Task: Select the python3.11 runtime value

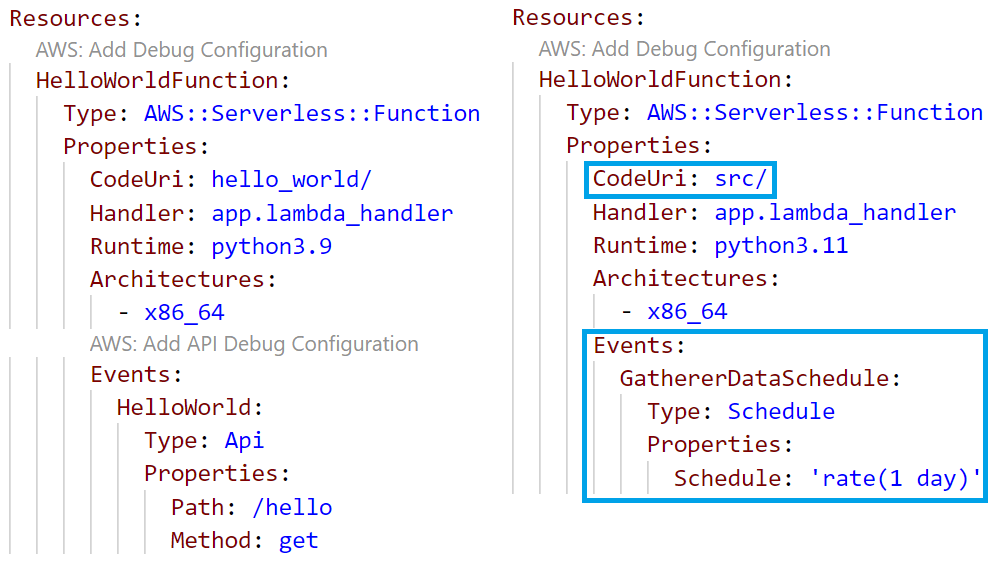Action: tap(781, 245)
